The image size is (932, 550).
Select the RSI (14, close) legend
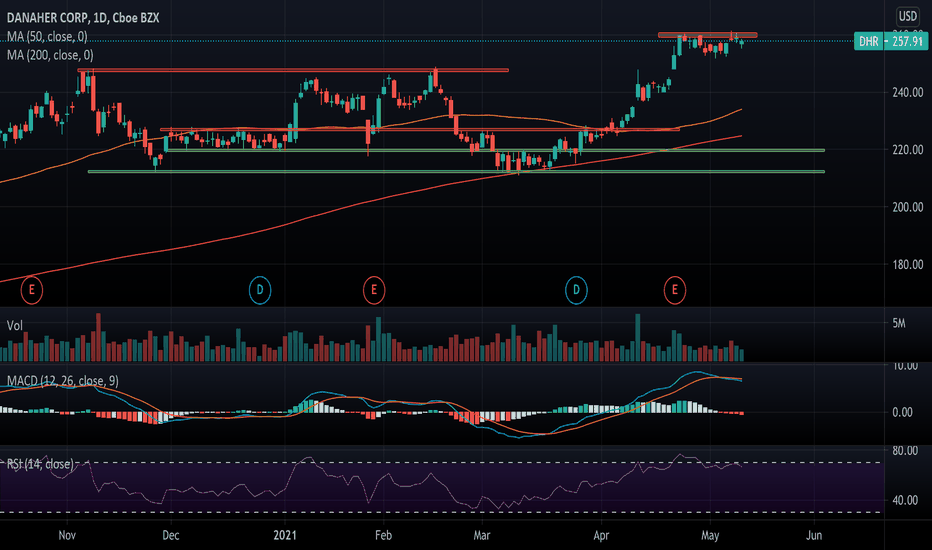pyautogui.click(x=40, y=464)
